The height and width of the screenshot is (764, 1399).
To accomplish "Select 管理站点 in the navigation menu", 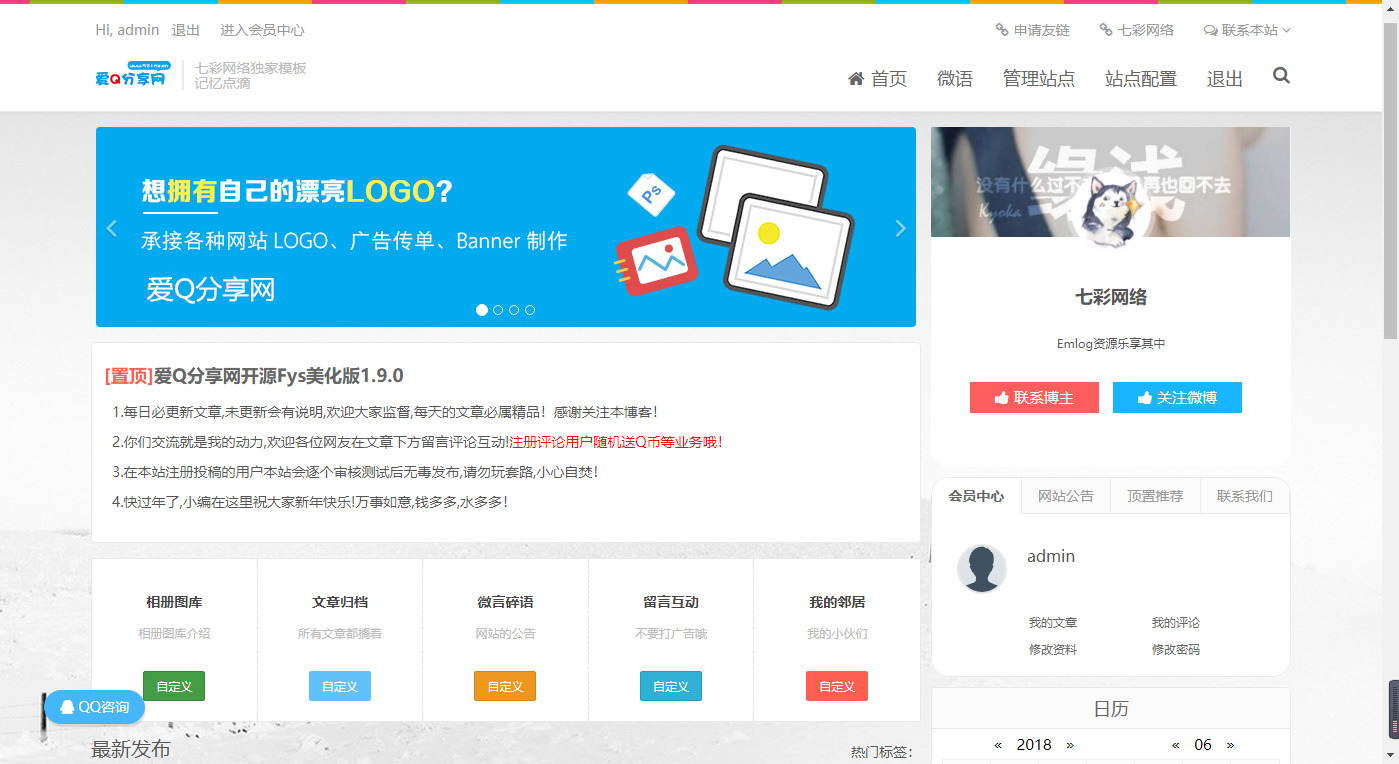I will [1039, 78].
